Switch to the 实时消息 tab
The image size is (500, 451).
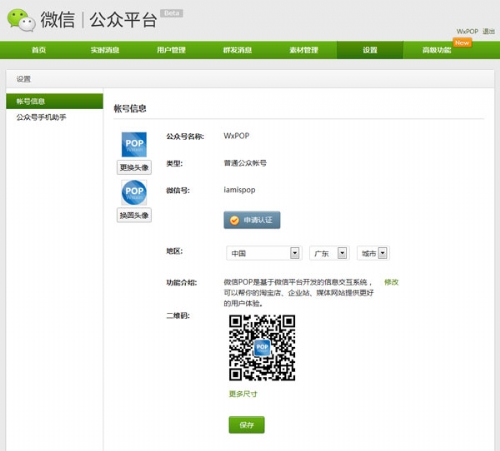pos(105,50)
